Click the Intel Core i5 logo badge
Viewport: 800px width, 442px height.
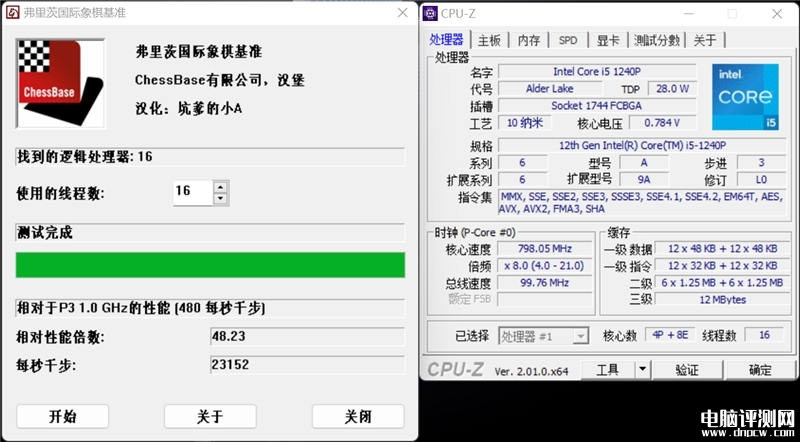pos(745,97)
